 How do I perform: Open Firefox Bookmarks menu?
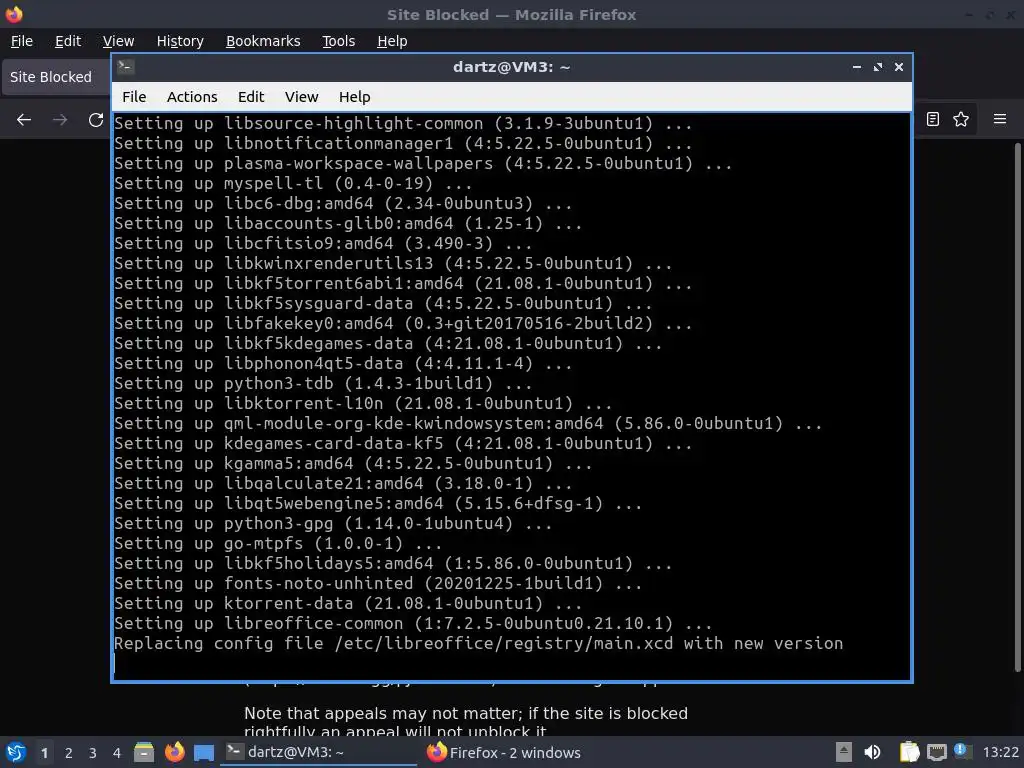[x=263, y=41]
